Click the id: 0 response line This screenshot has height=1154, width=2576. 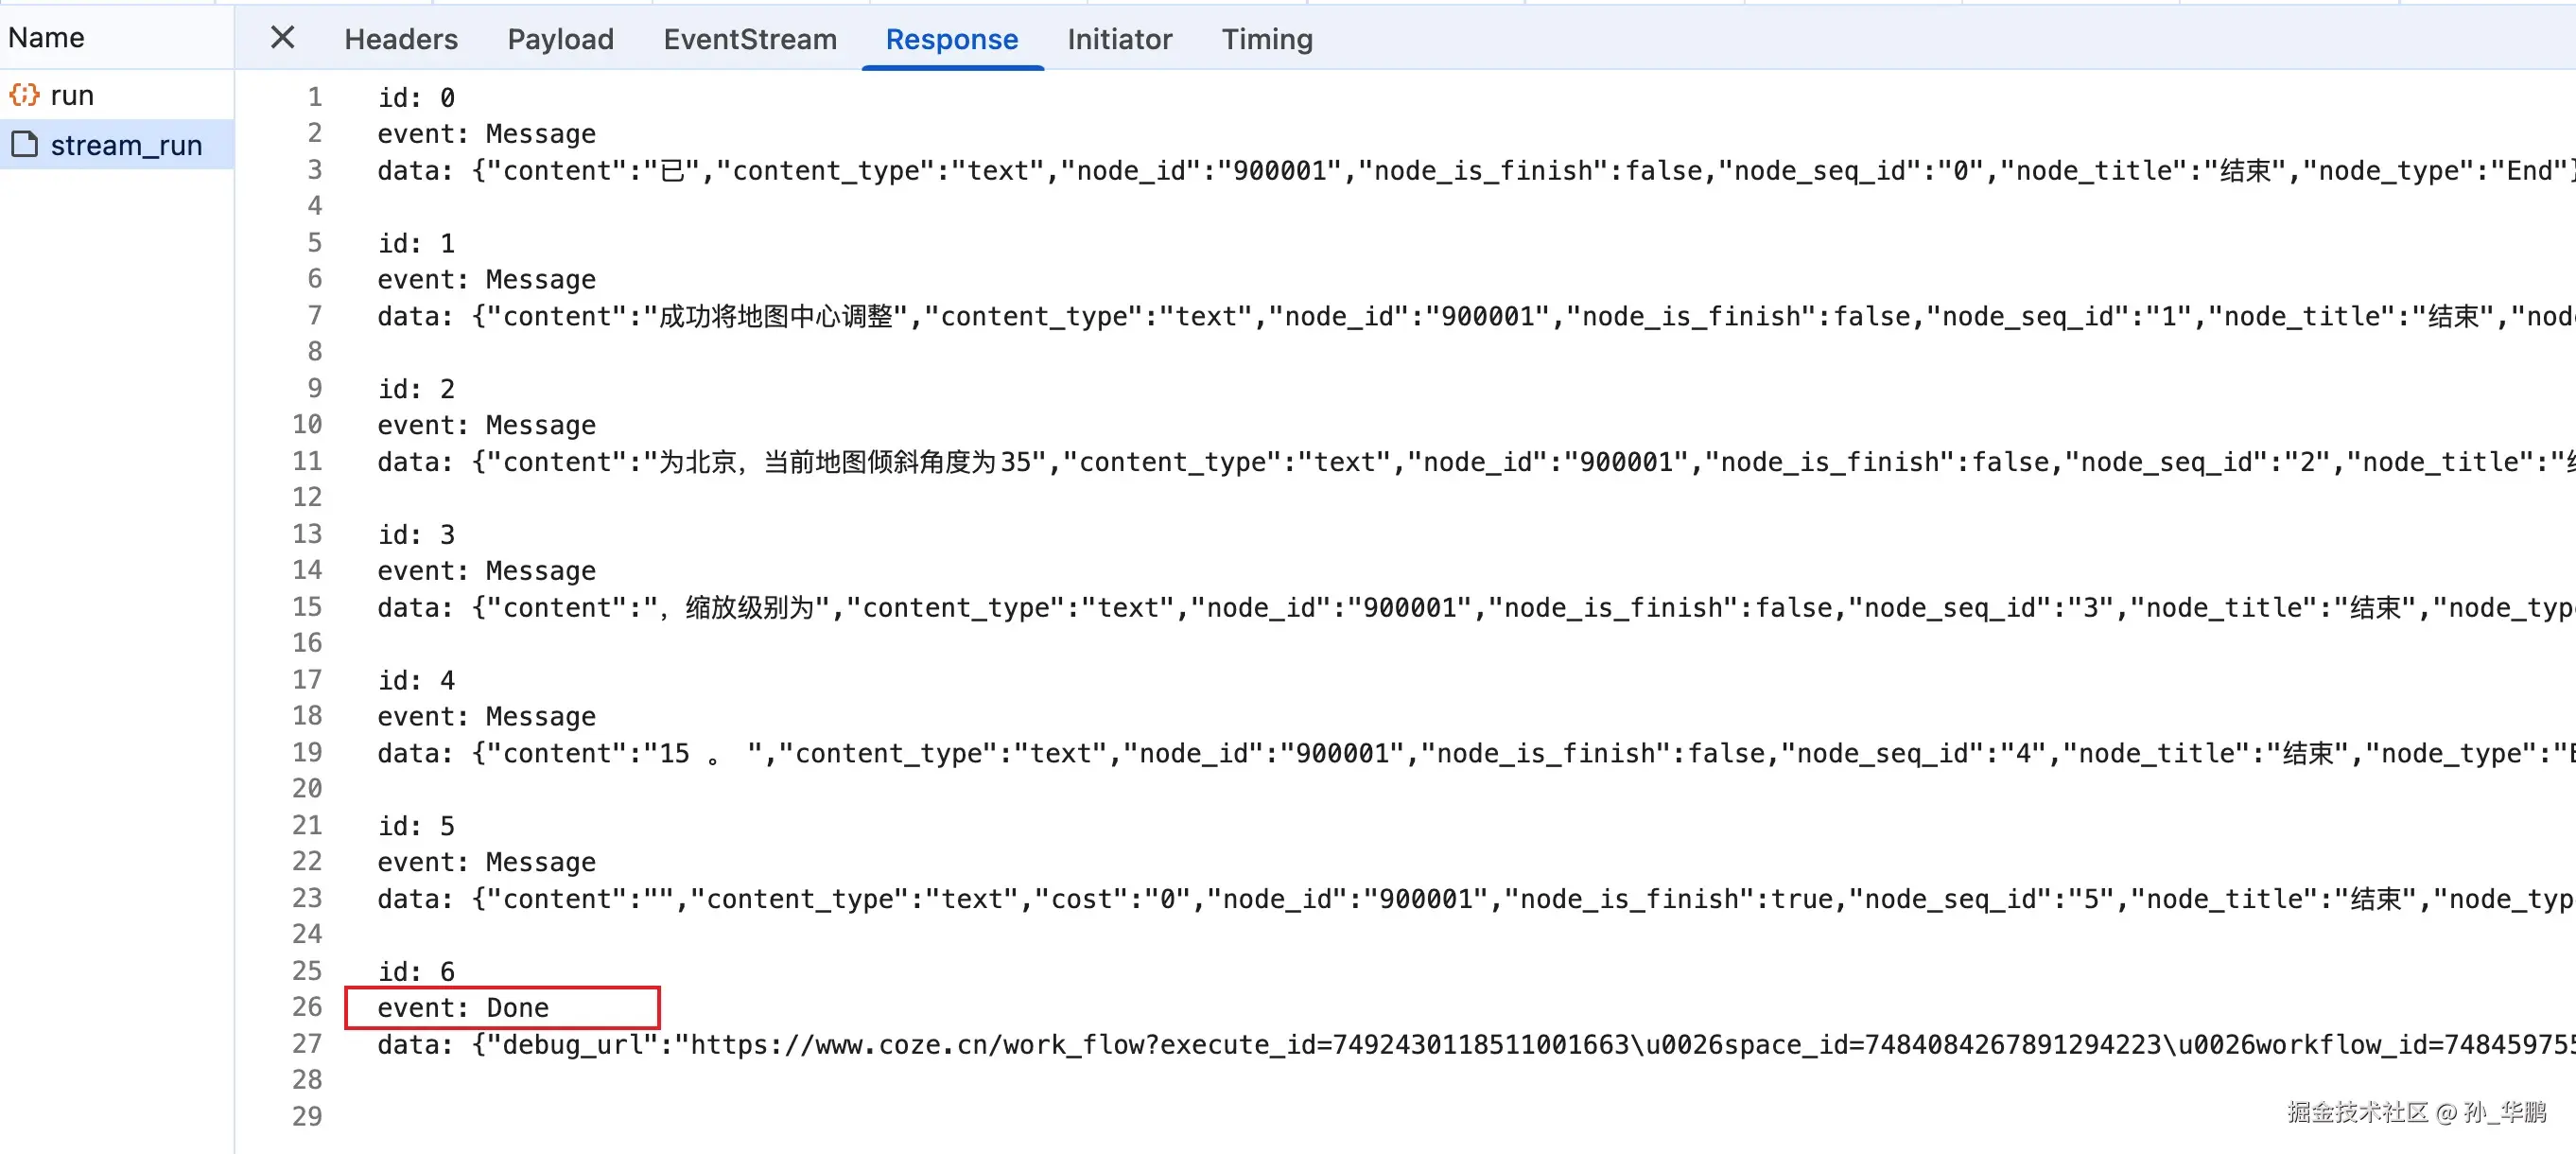pos(416,97)
